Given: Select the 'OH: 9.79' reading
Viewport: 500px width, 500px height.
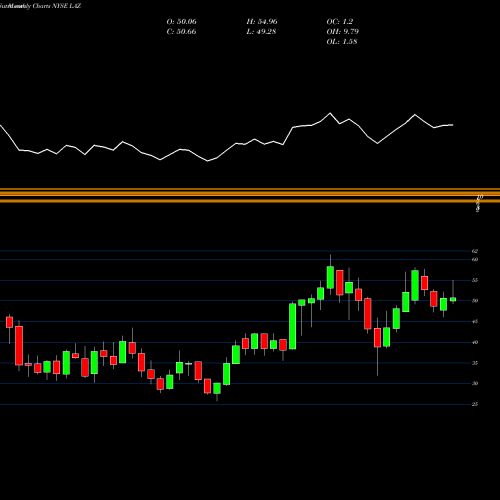Looking at the screenshot, I should click(x=343, y=32).
